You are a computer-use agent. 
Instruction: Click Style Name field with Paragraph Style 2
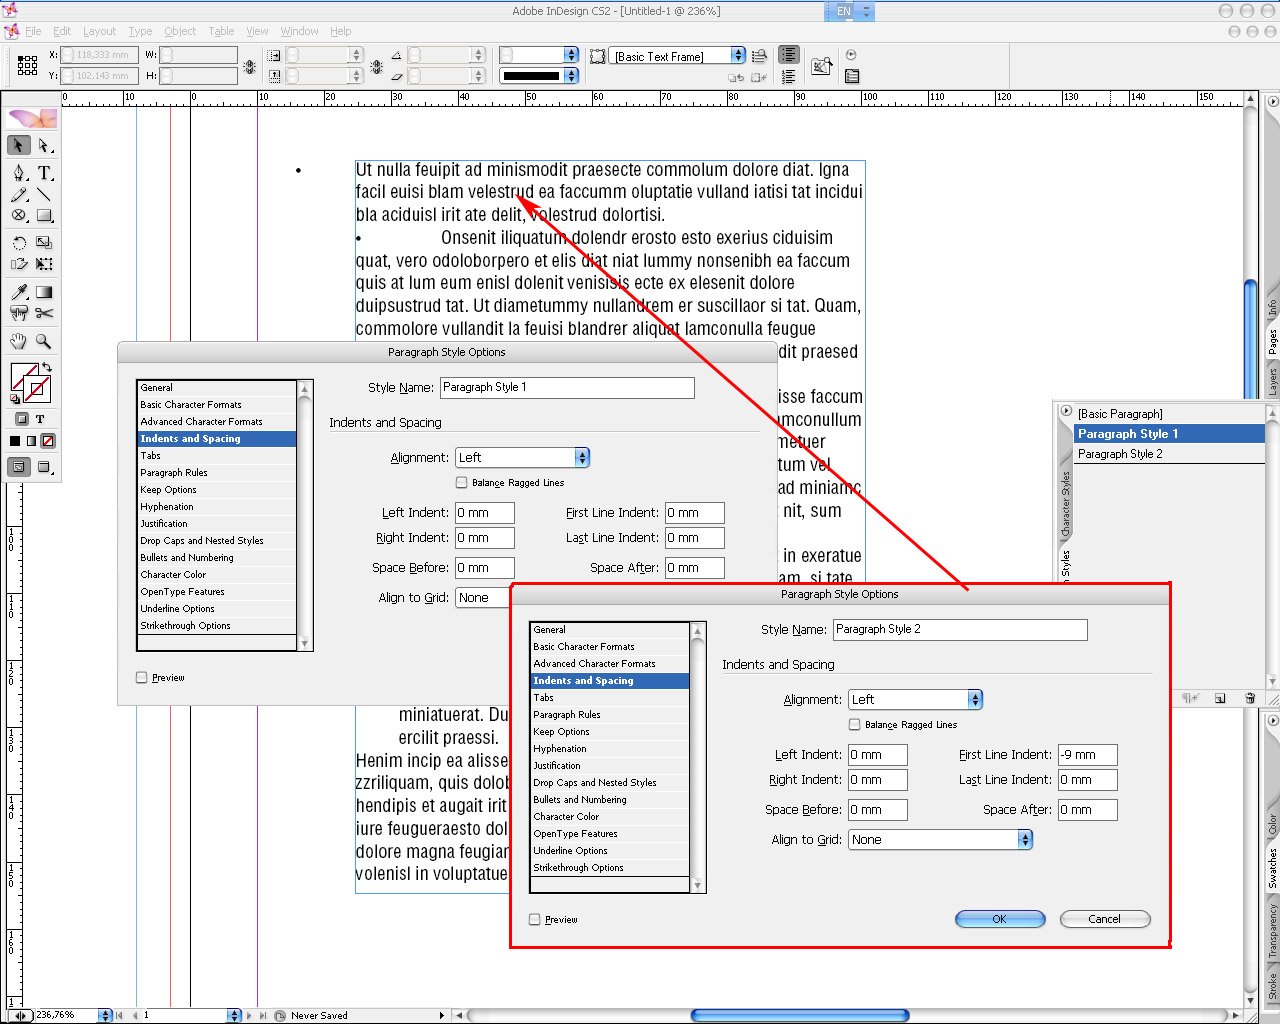pos(960,629)
